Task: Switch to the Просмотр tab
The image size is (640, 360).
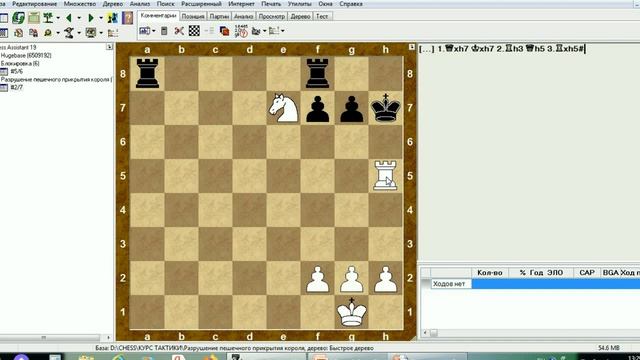Action: pyautogui.click(x=271, y=16)
